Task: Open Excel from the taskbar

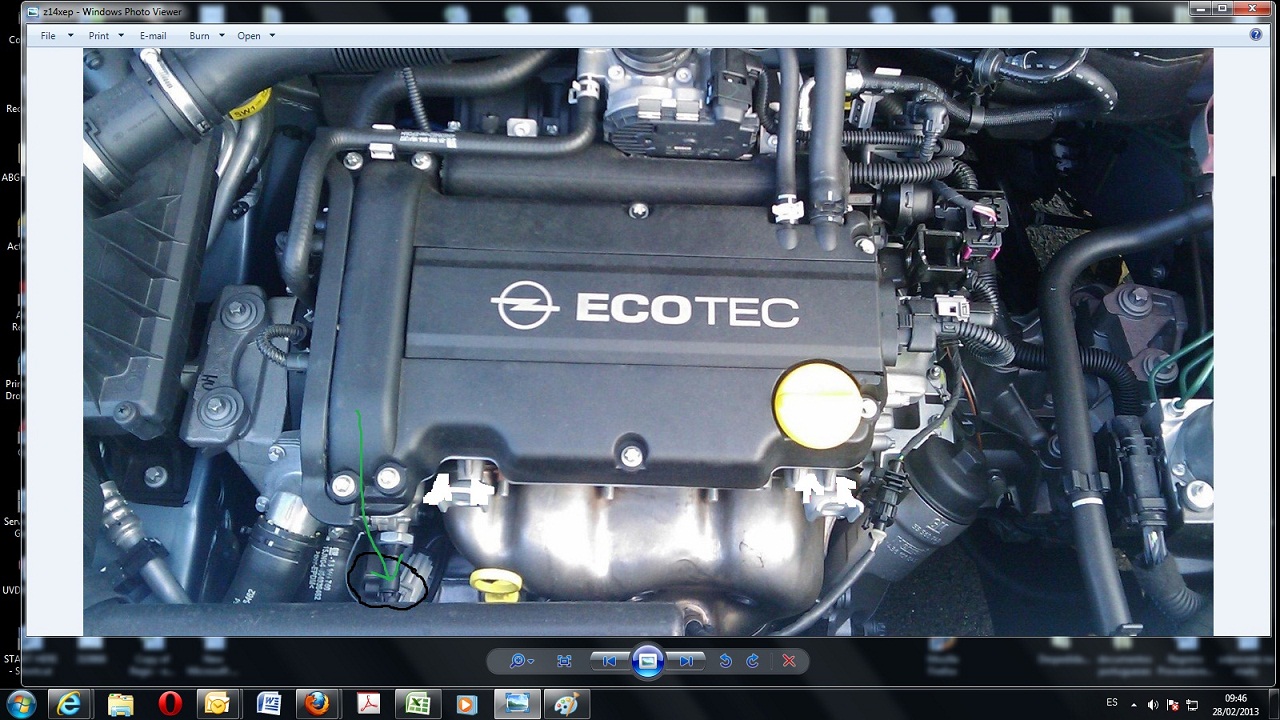Action: [417, 704]
